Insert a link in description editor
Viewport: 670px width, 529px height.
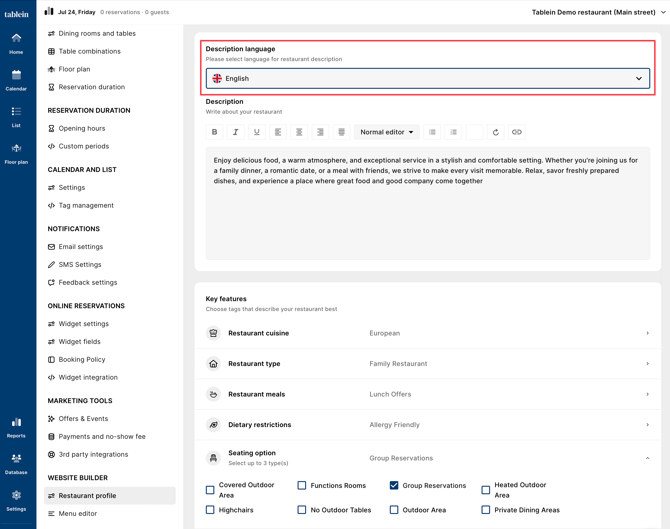pos(517,132)
